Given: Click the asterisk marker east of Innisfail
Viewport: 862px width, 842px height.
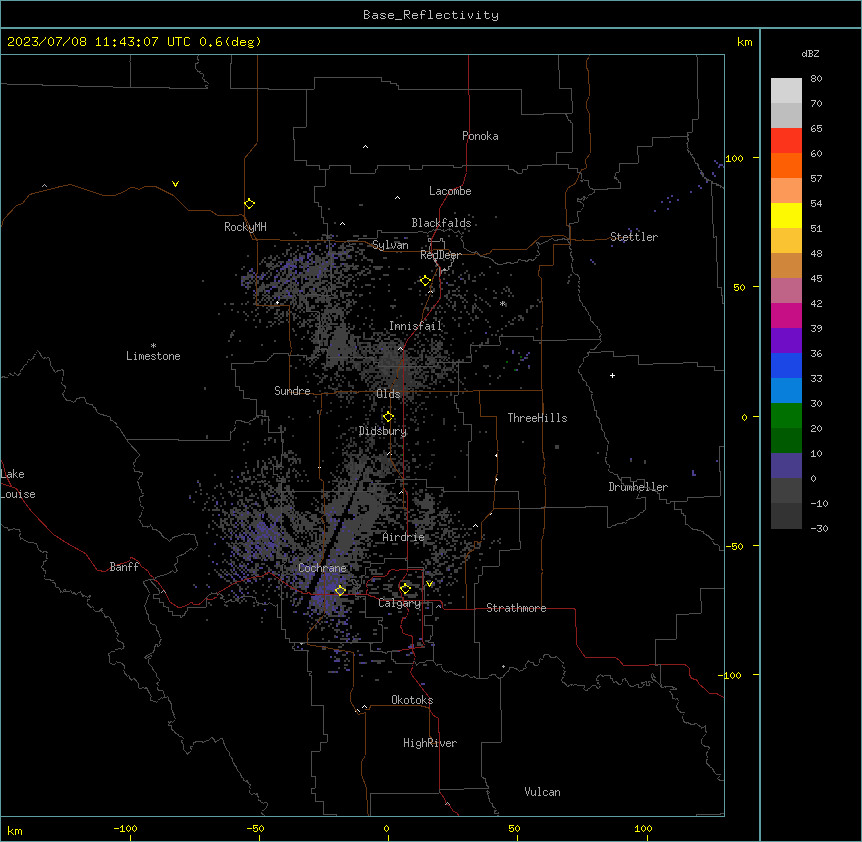Looking at the screenshot, I should pyautogui.click(x=503, y=304).
